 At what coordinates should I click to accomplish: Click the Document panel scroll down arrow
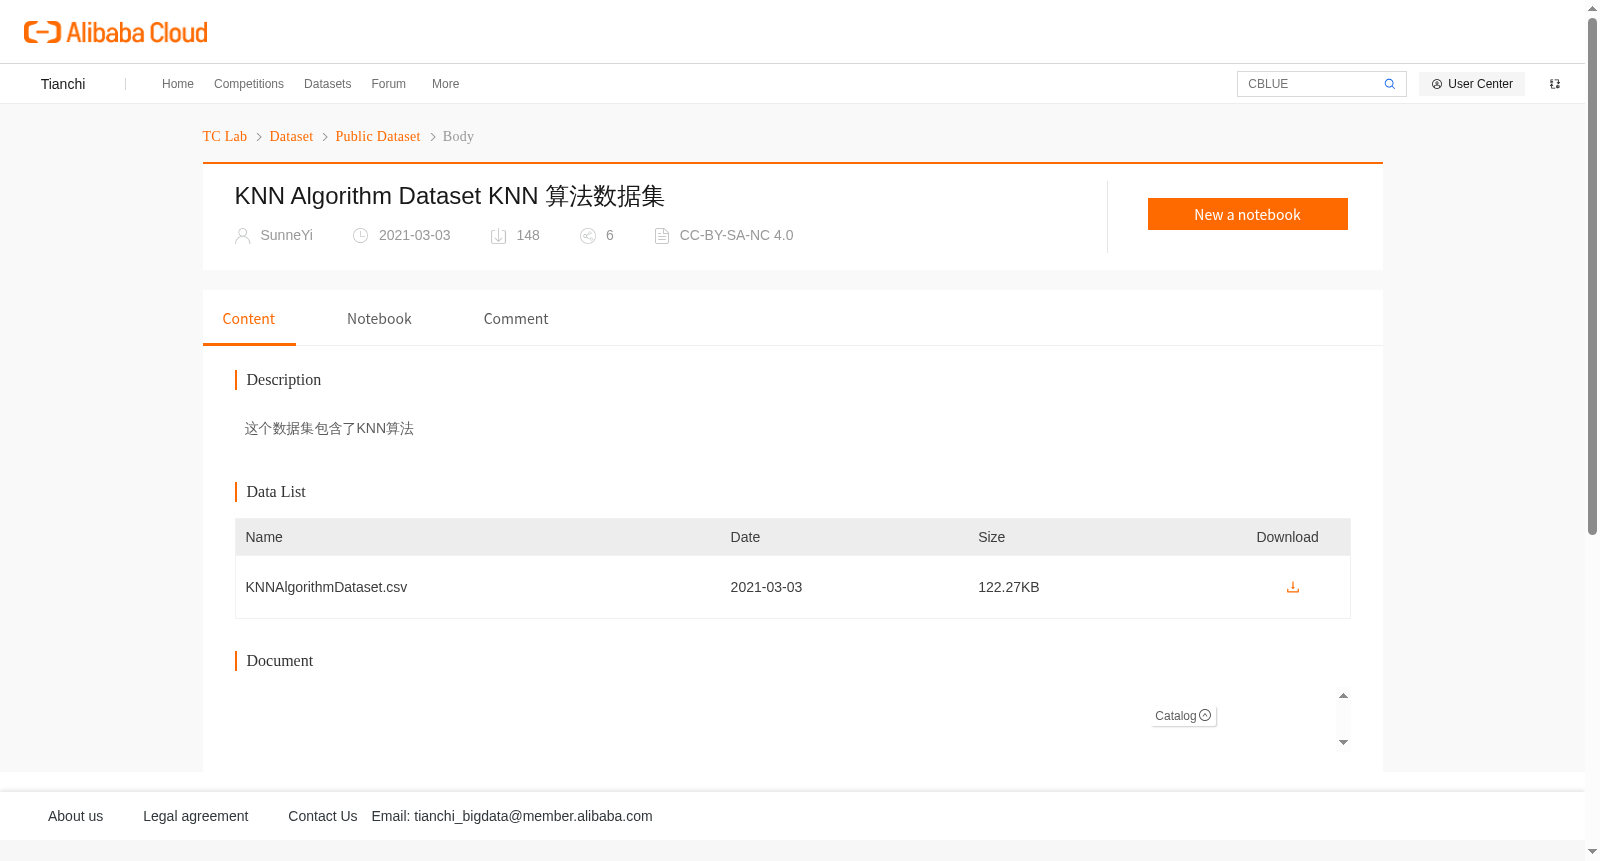[1344, 742]
